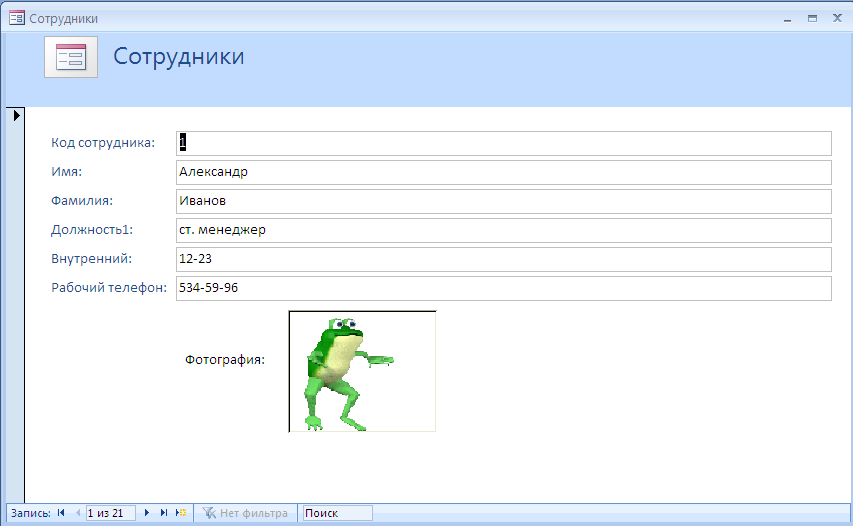Click the Внутренний label
This screenshot has height=526, width=853.
[x=91, y=258]
